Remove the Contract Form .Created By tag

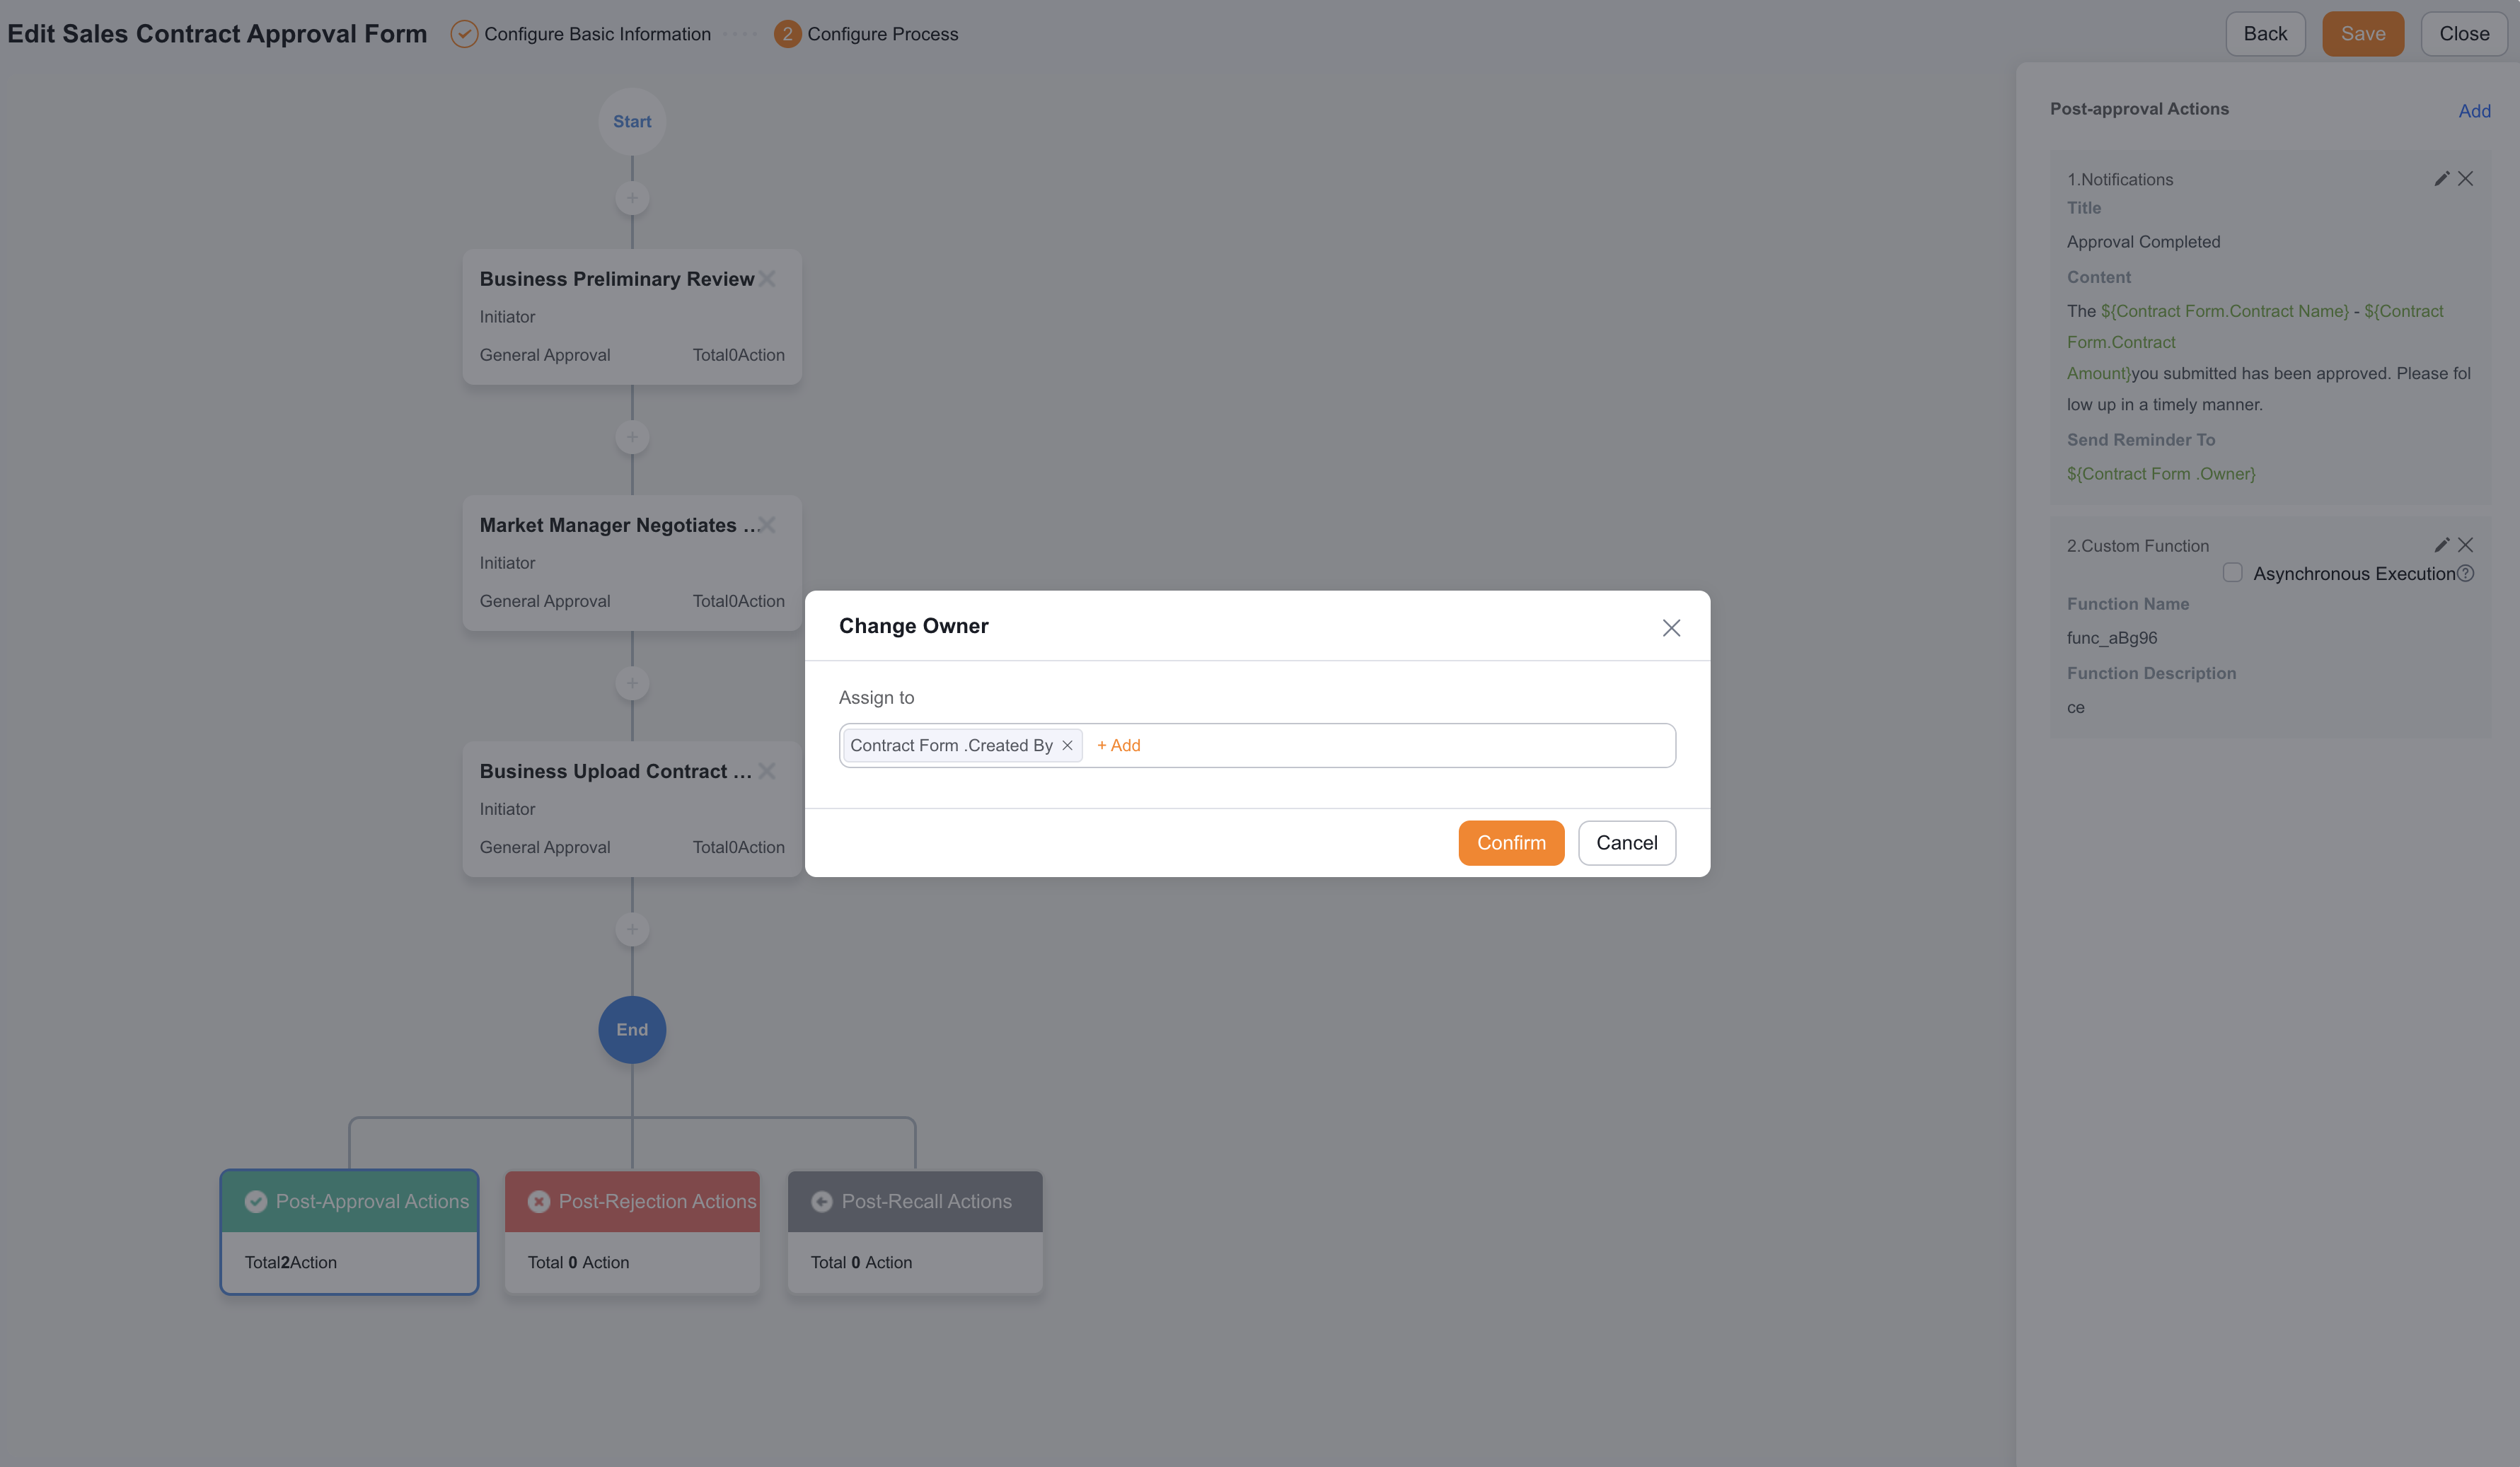click(x=1067, y=745)
